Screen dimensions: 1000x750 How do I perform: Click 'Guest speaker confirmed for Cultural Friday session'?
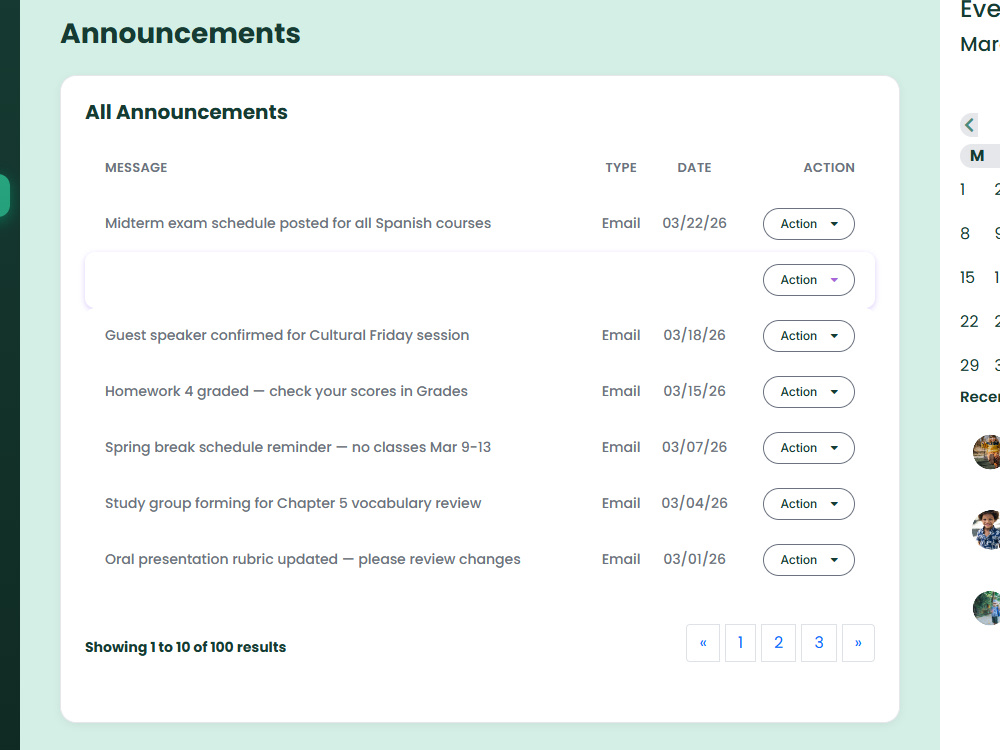pos(287,335)
